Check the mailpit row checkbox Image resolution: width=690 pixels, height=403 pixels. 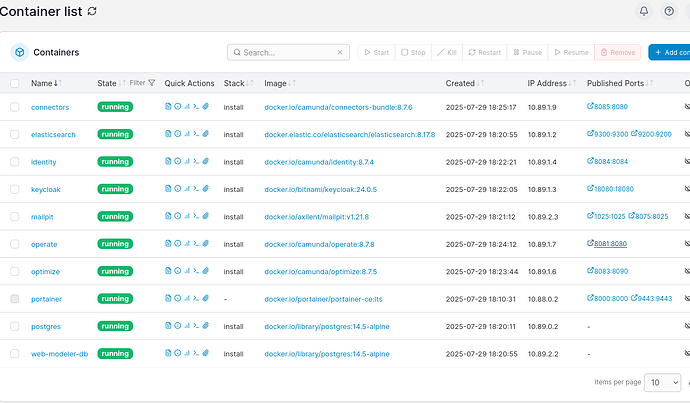(15, 216)
